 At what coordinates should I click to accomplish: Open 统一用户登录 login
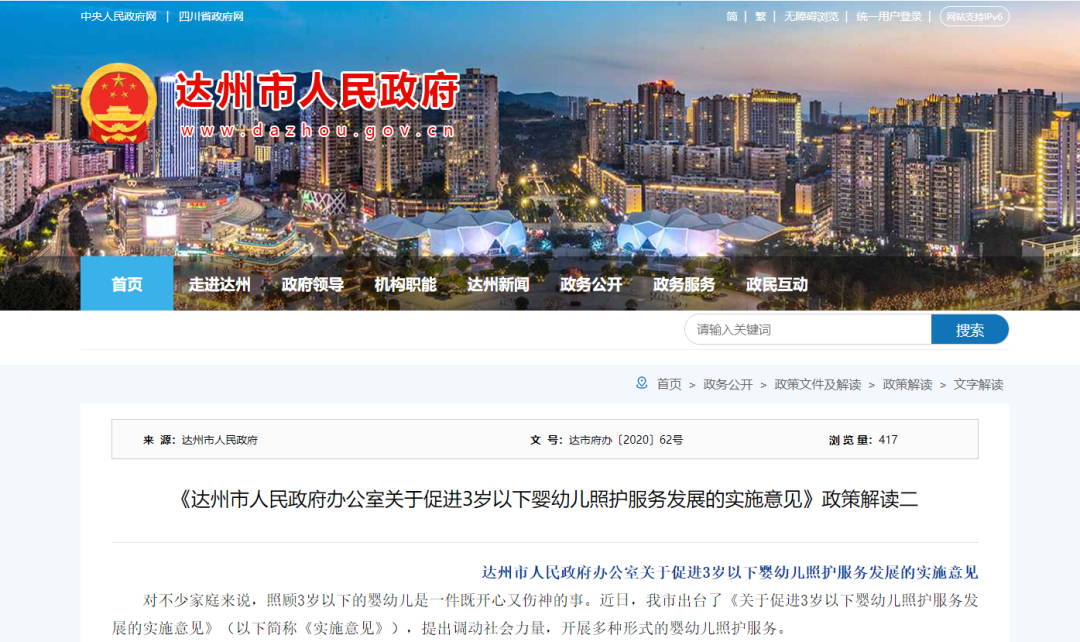[x=889, y=17]
